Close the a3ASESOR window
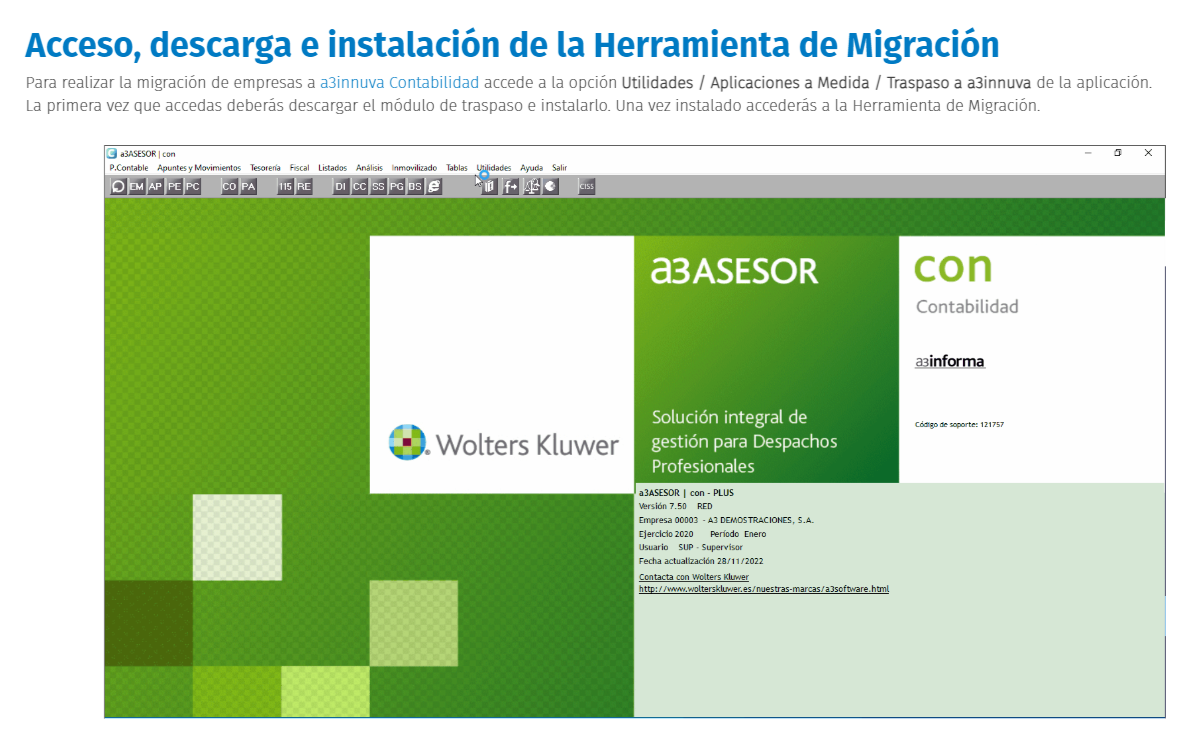The image size is (1202, 746). (x=1148, y=153)
